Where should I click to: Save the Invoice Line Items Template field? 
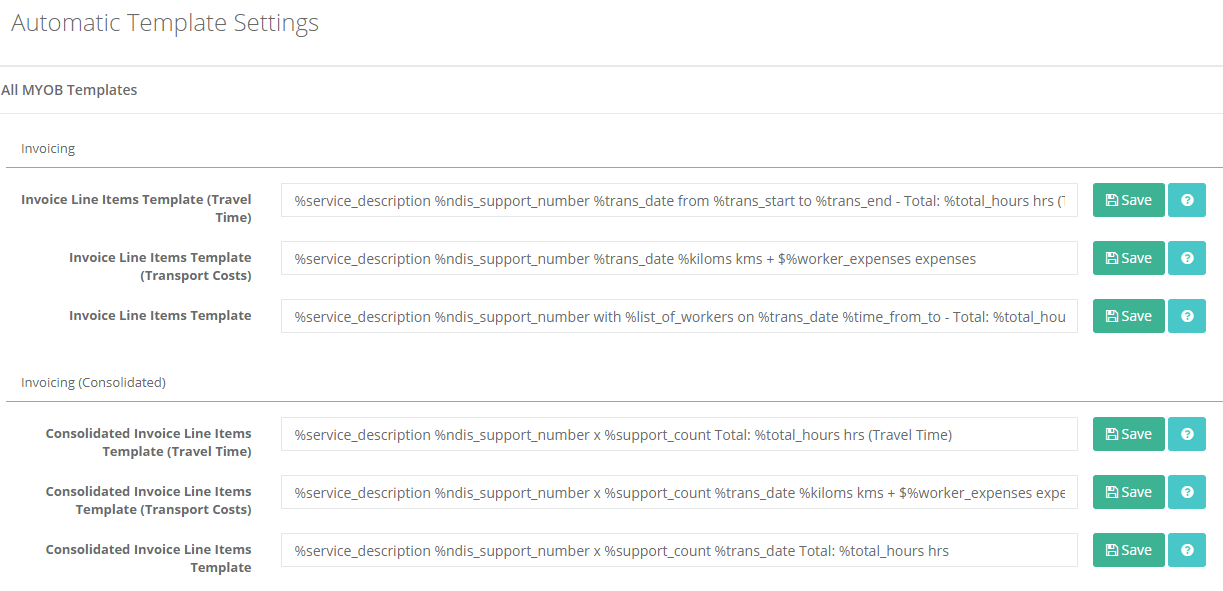1129,316
